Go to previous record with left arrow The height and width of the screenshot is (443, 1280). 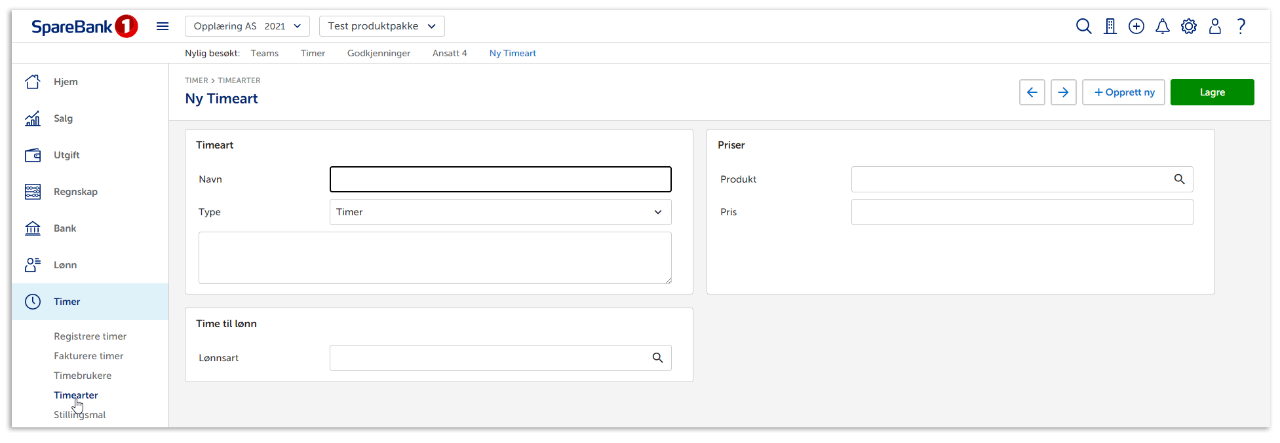[x=1032, y=92]
